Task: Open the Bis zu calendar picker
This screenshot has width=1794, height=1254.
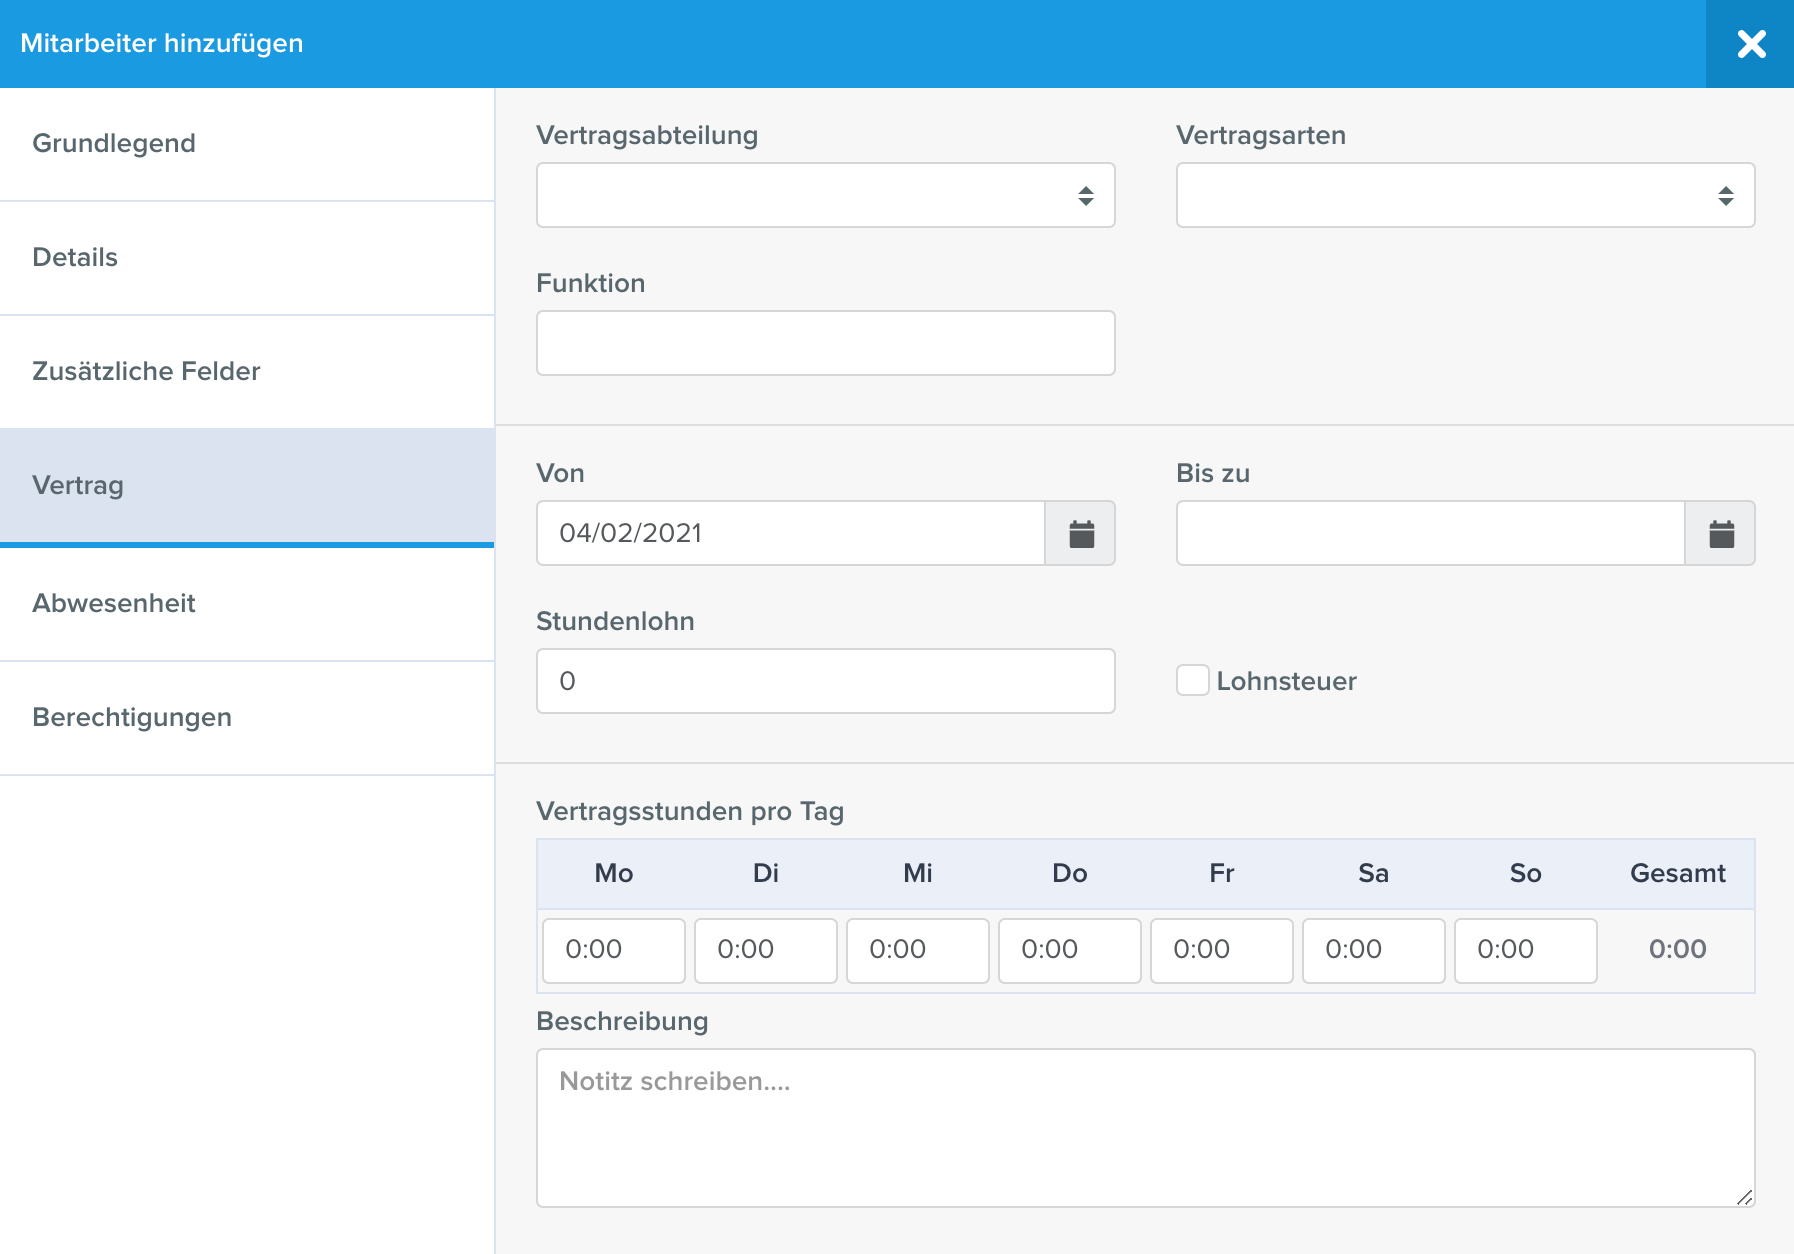Action: (x=1721, y=533)
